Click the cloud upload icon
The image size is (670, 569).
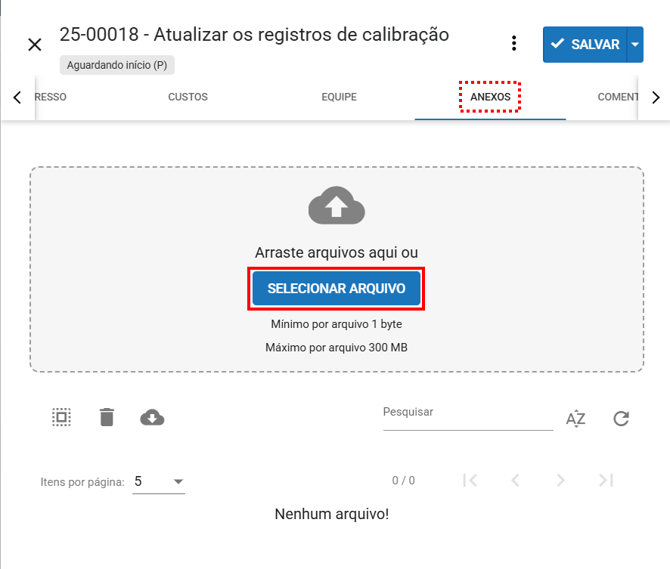click(x=336, y=207)
